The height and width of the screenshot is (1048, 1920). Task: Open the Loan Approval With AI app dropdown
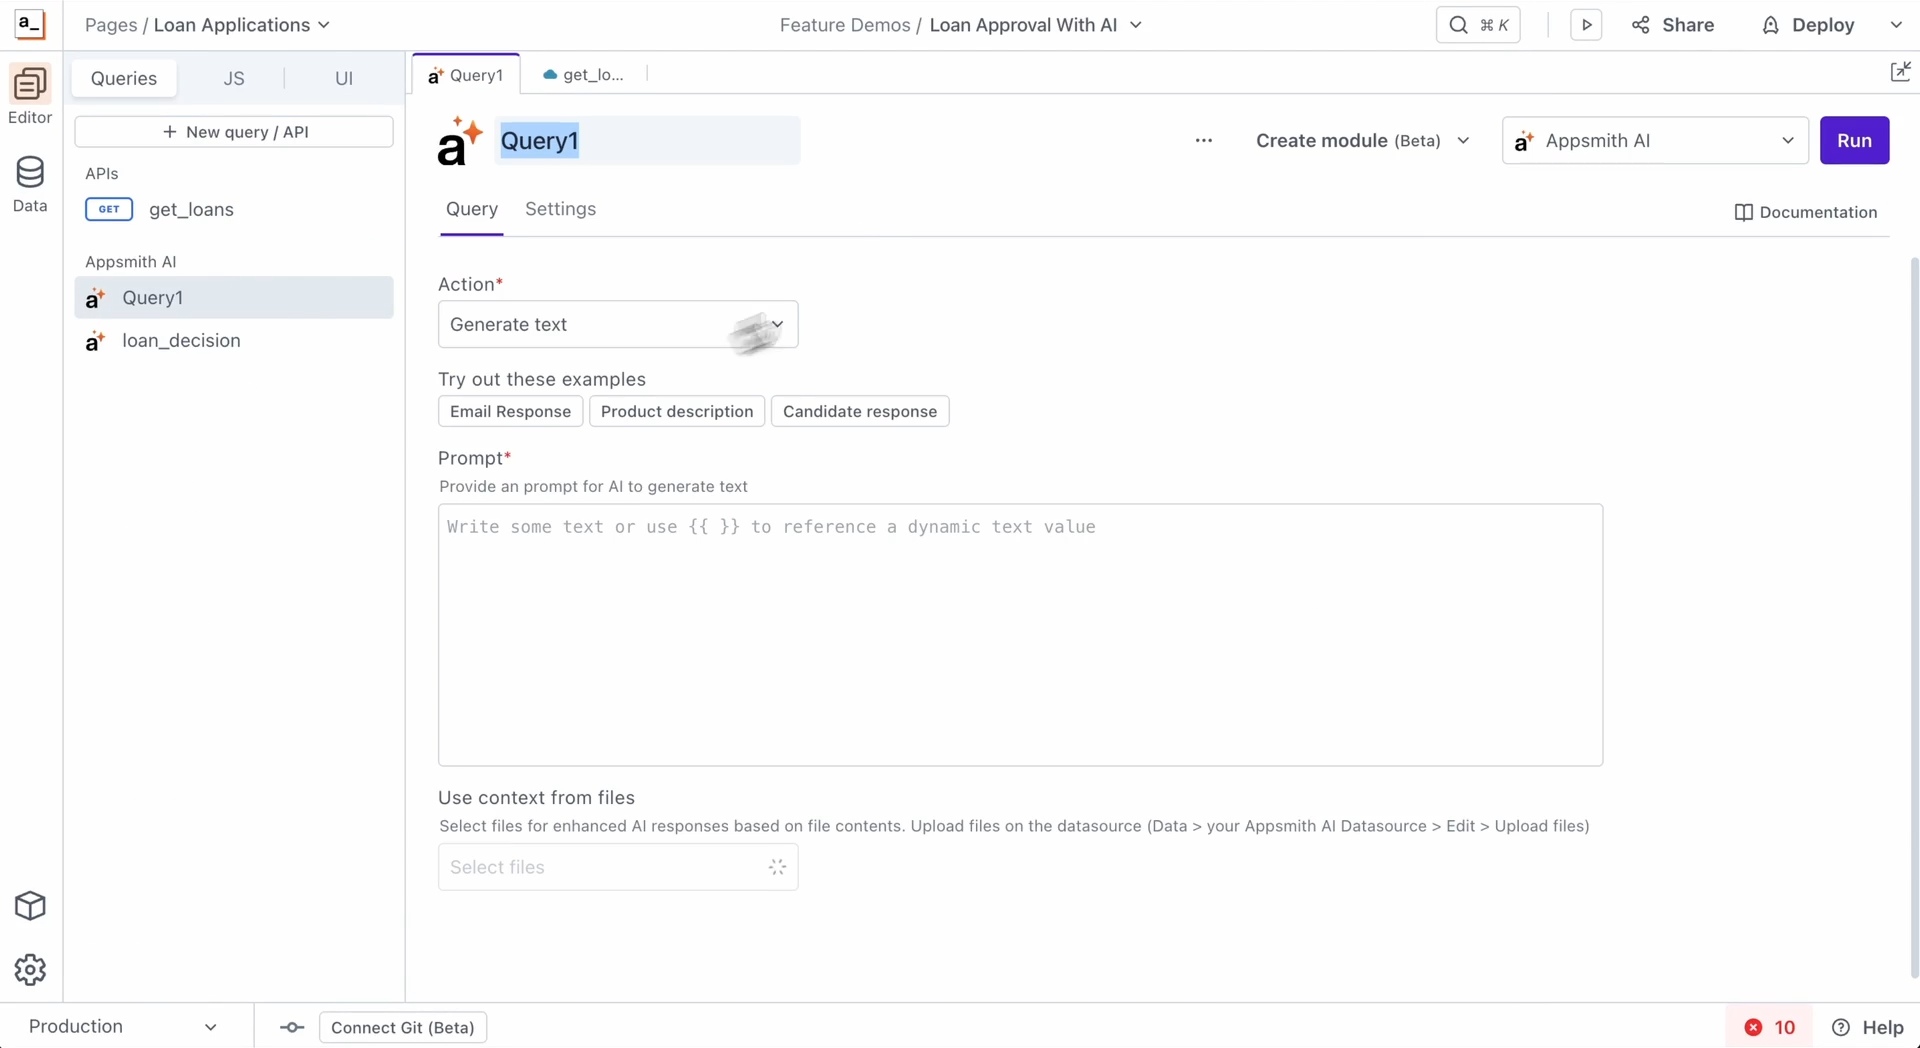[1036, 25]
